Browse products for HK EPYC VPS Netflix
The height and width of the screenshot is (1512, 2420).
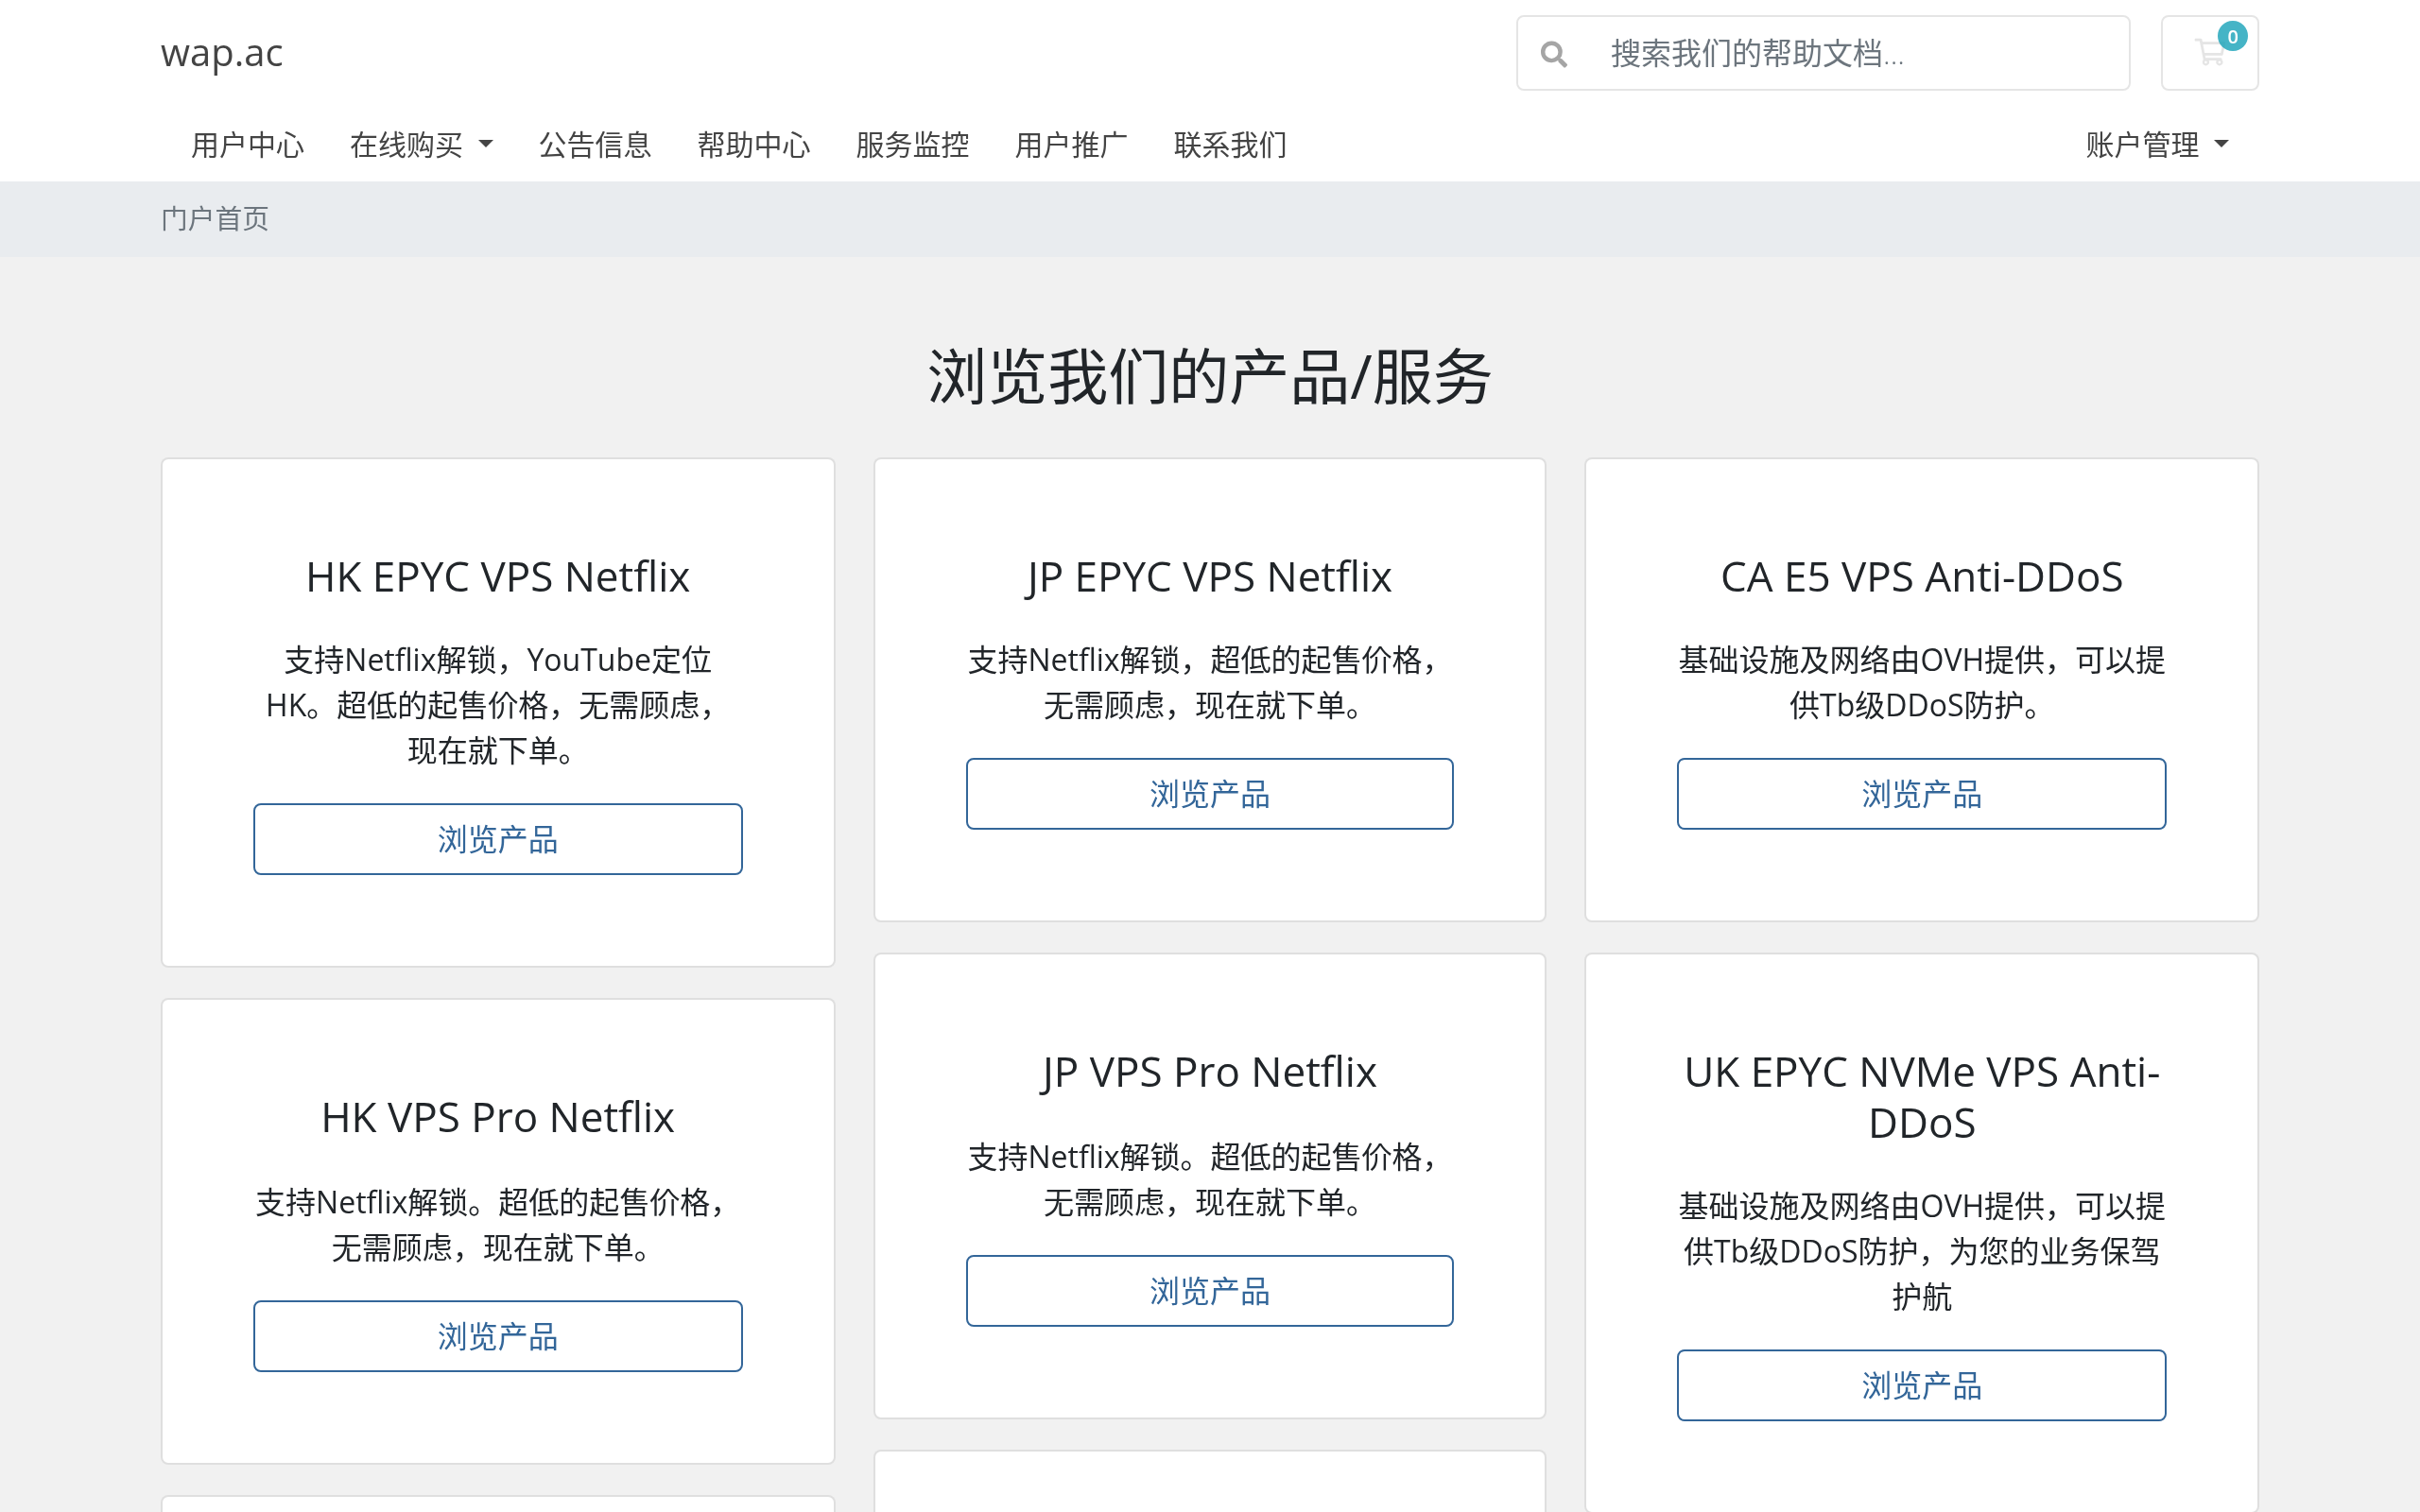pos(498,839)
